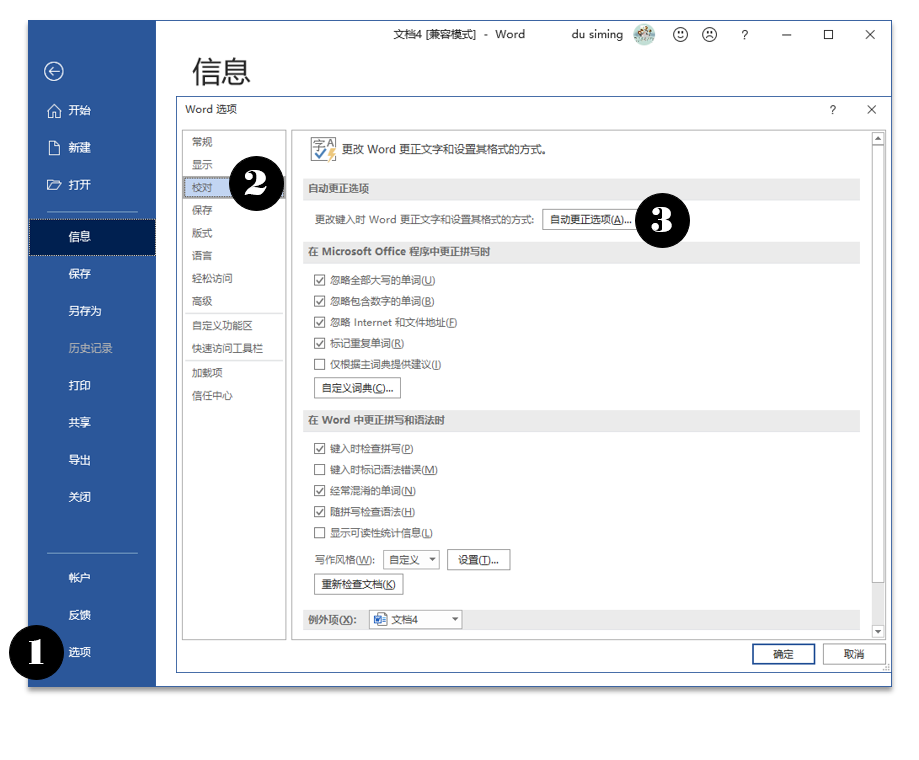Viewport: 919px width, 760px height.
Task: Close the Word 选项 dialog
Action: point(872,110)
